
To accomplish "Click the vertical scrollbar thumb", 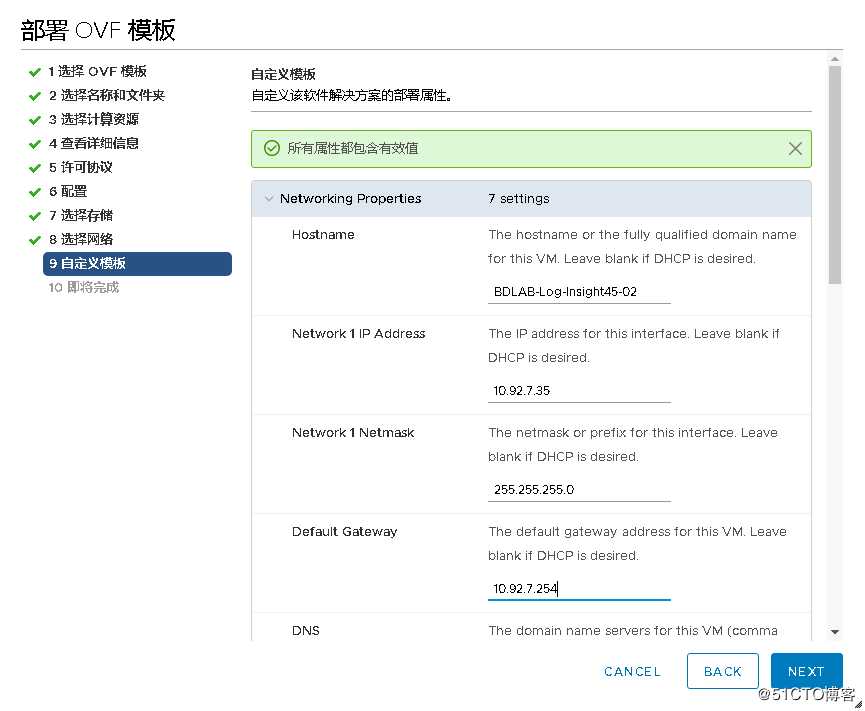I will [835, 175].
